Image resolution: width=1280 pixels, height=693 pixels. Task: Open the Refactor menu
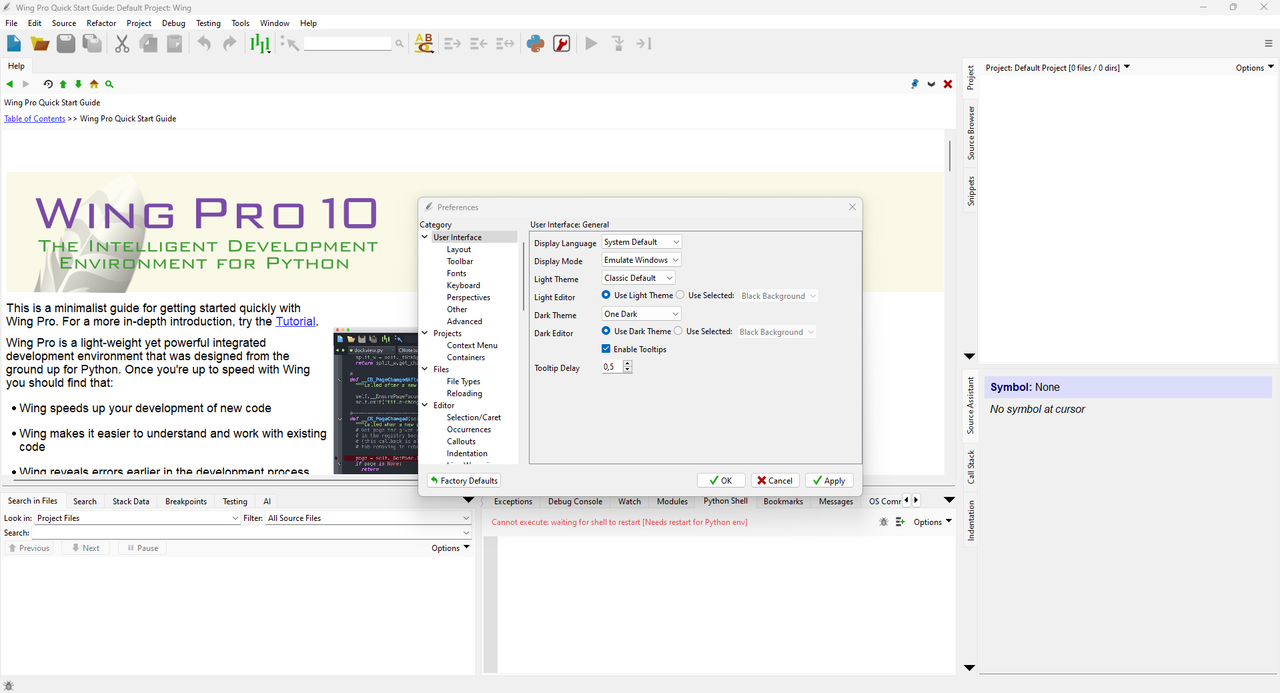point(101,23)
